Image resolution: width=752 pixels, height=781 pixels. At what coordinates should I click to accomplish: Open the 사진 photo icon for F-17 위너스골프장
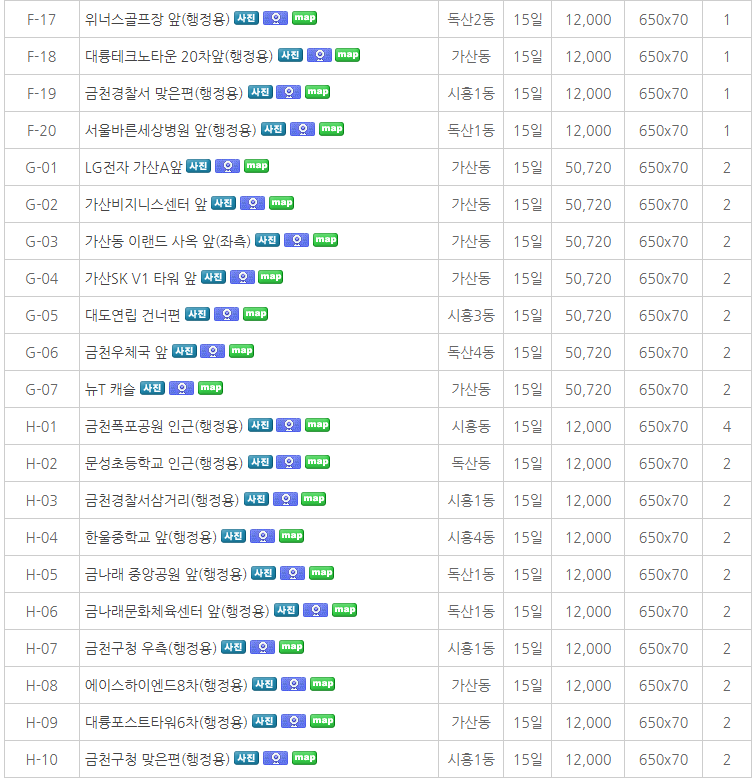pos(247,18)
